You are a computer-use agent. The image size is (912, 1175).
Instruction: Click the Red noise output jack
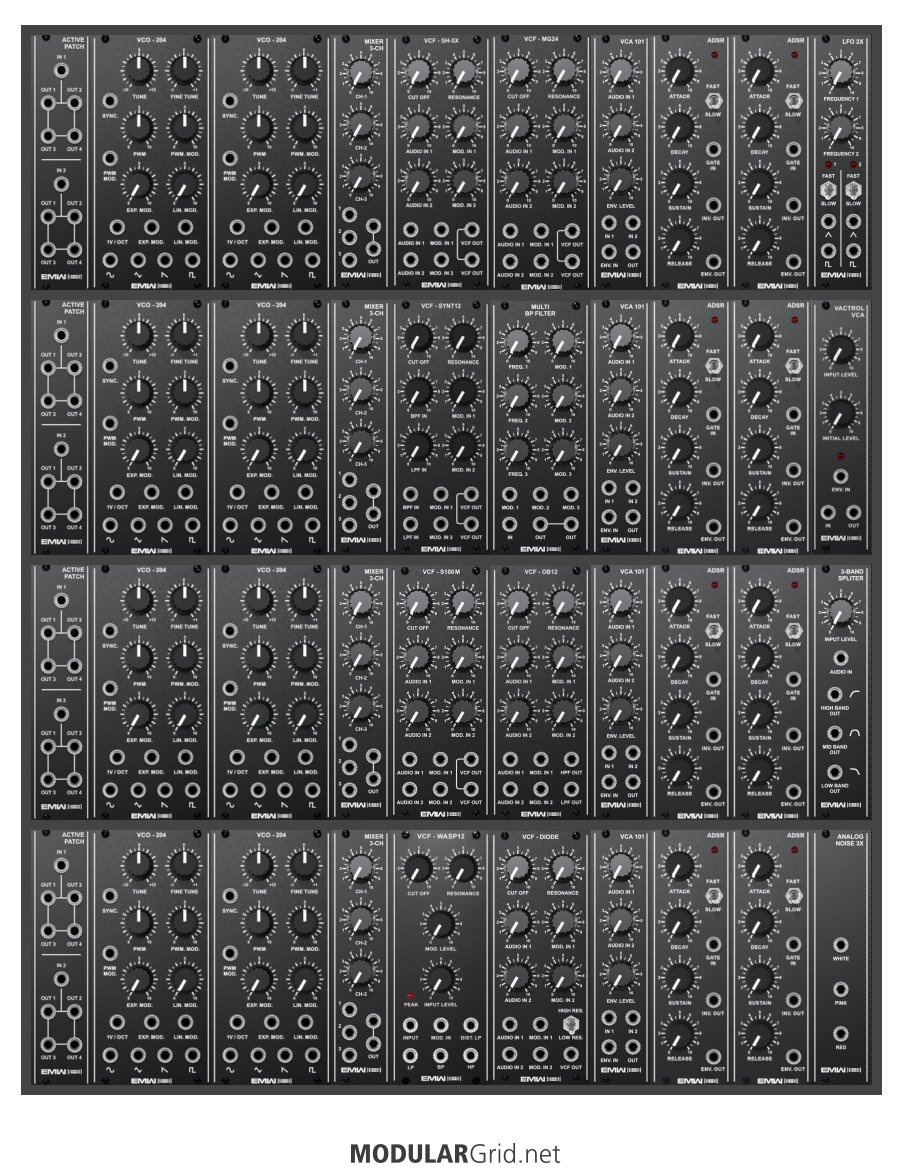click(841, 1034)
